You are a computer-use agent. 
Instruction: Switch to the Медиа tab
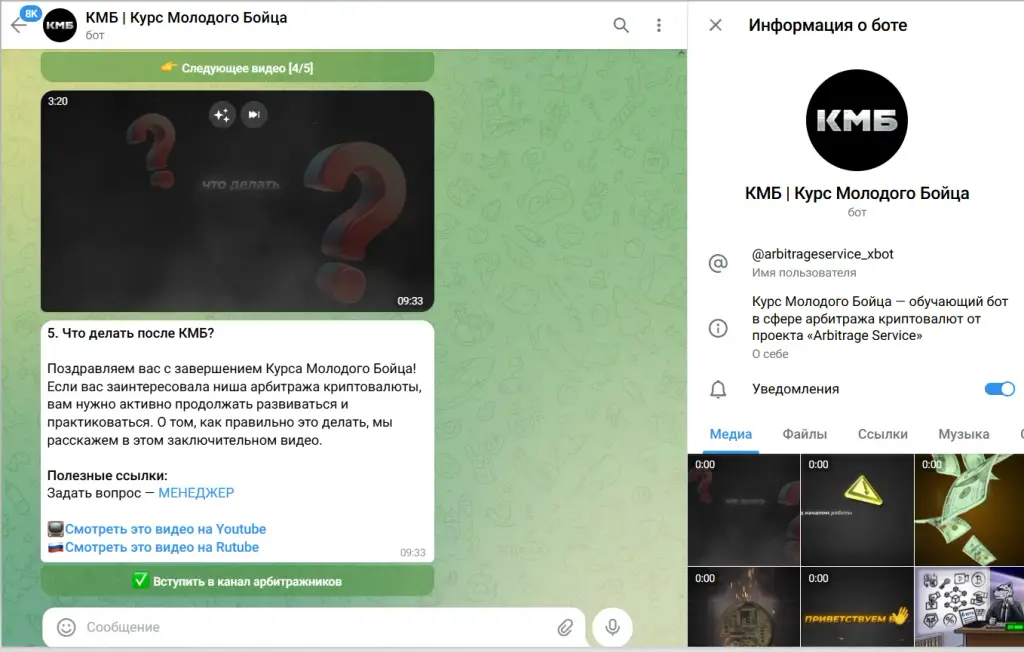[x=730, y=434]
